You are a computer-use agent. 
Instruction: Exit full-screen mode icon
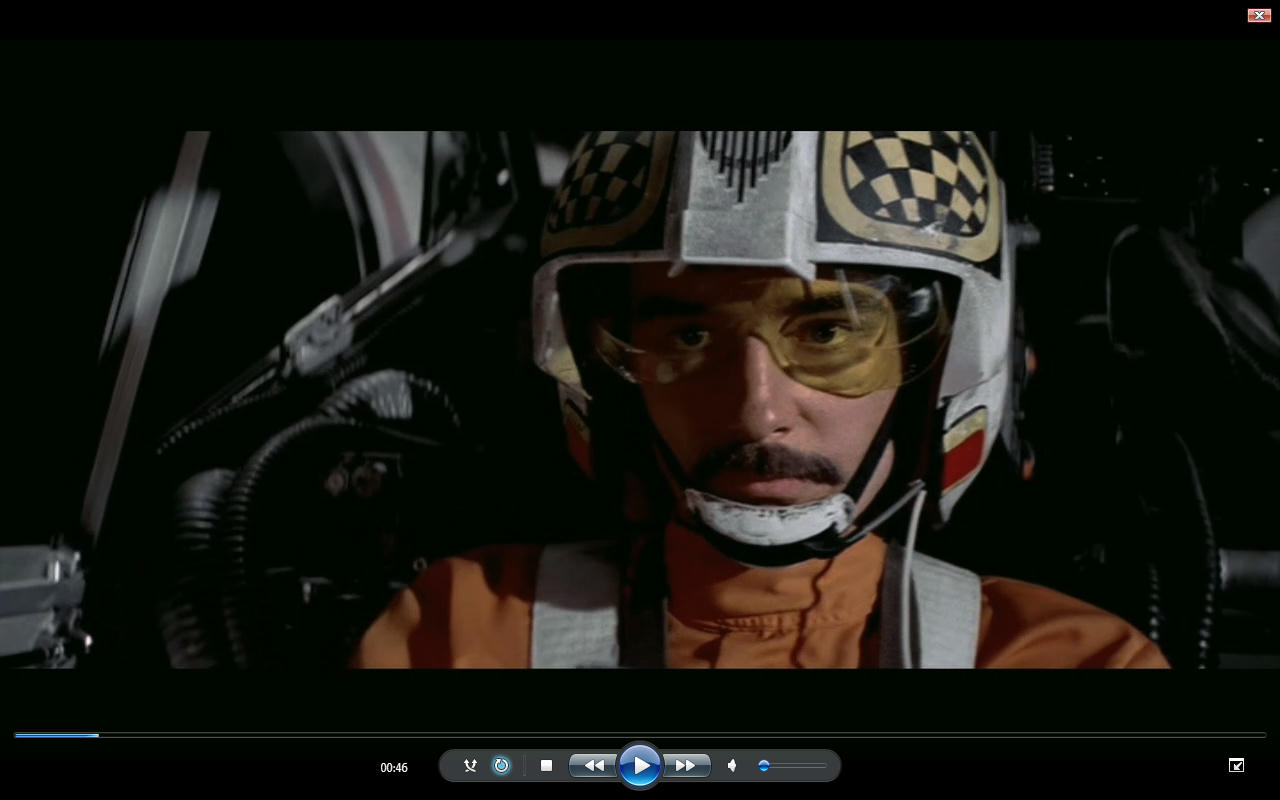[1237, 765]
